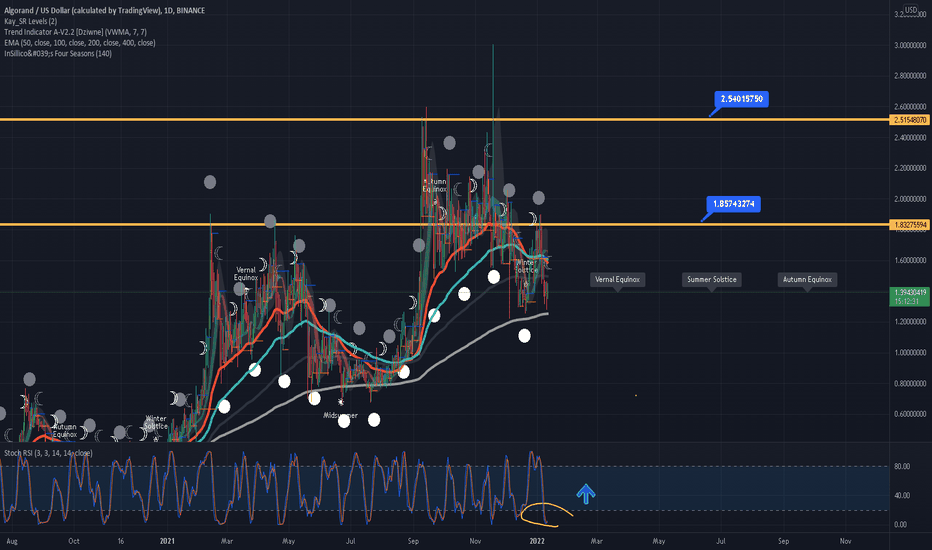The width and height of the screenshot is (932, 550).
Task: Click the 2.00000000 price axis label
Action: pos(910,199)
